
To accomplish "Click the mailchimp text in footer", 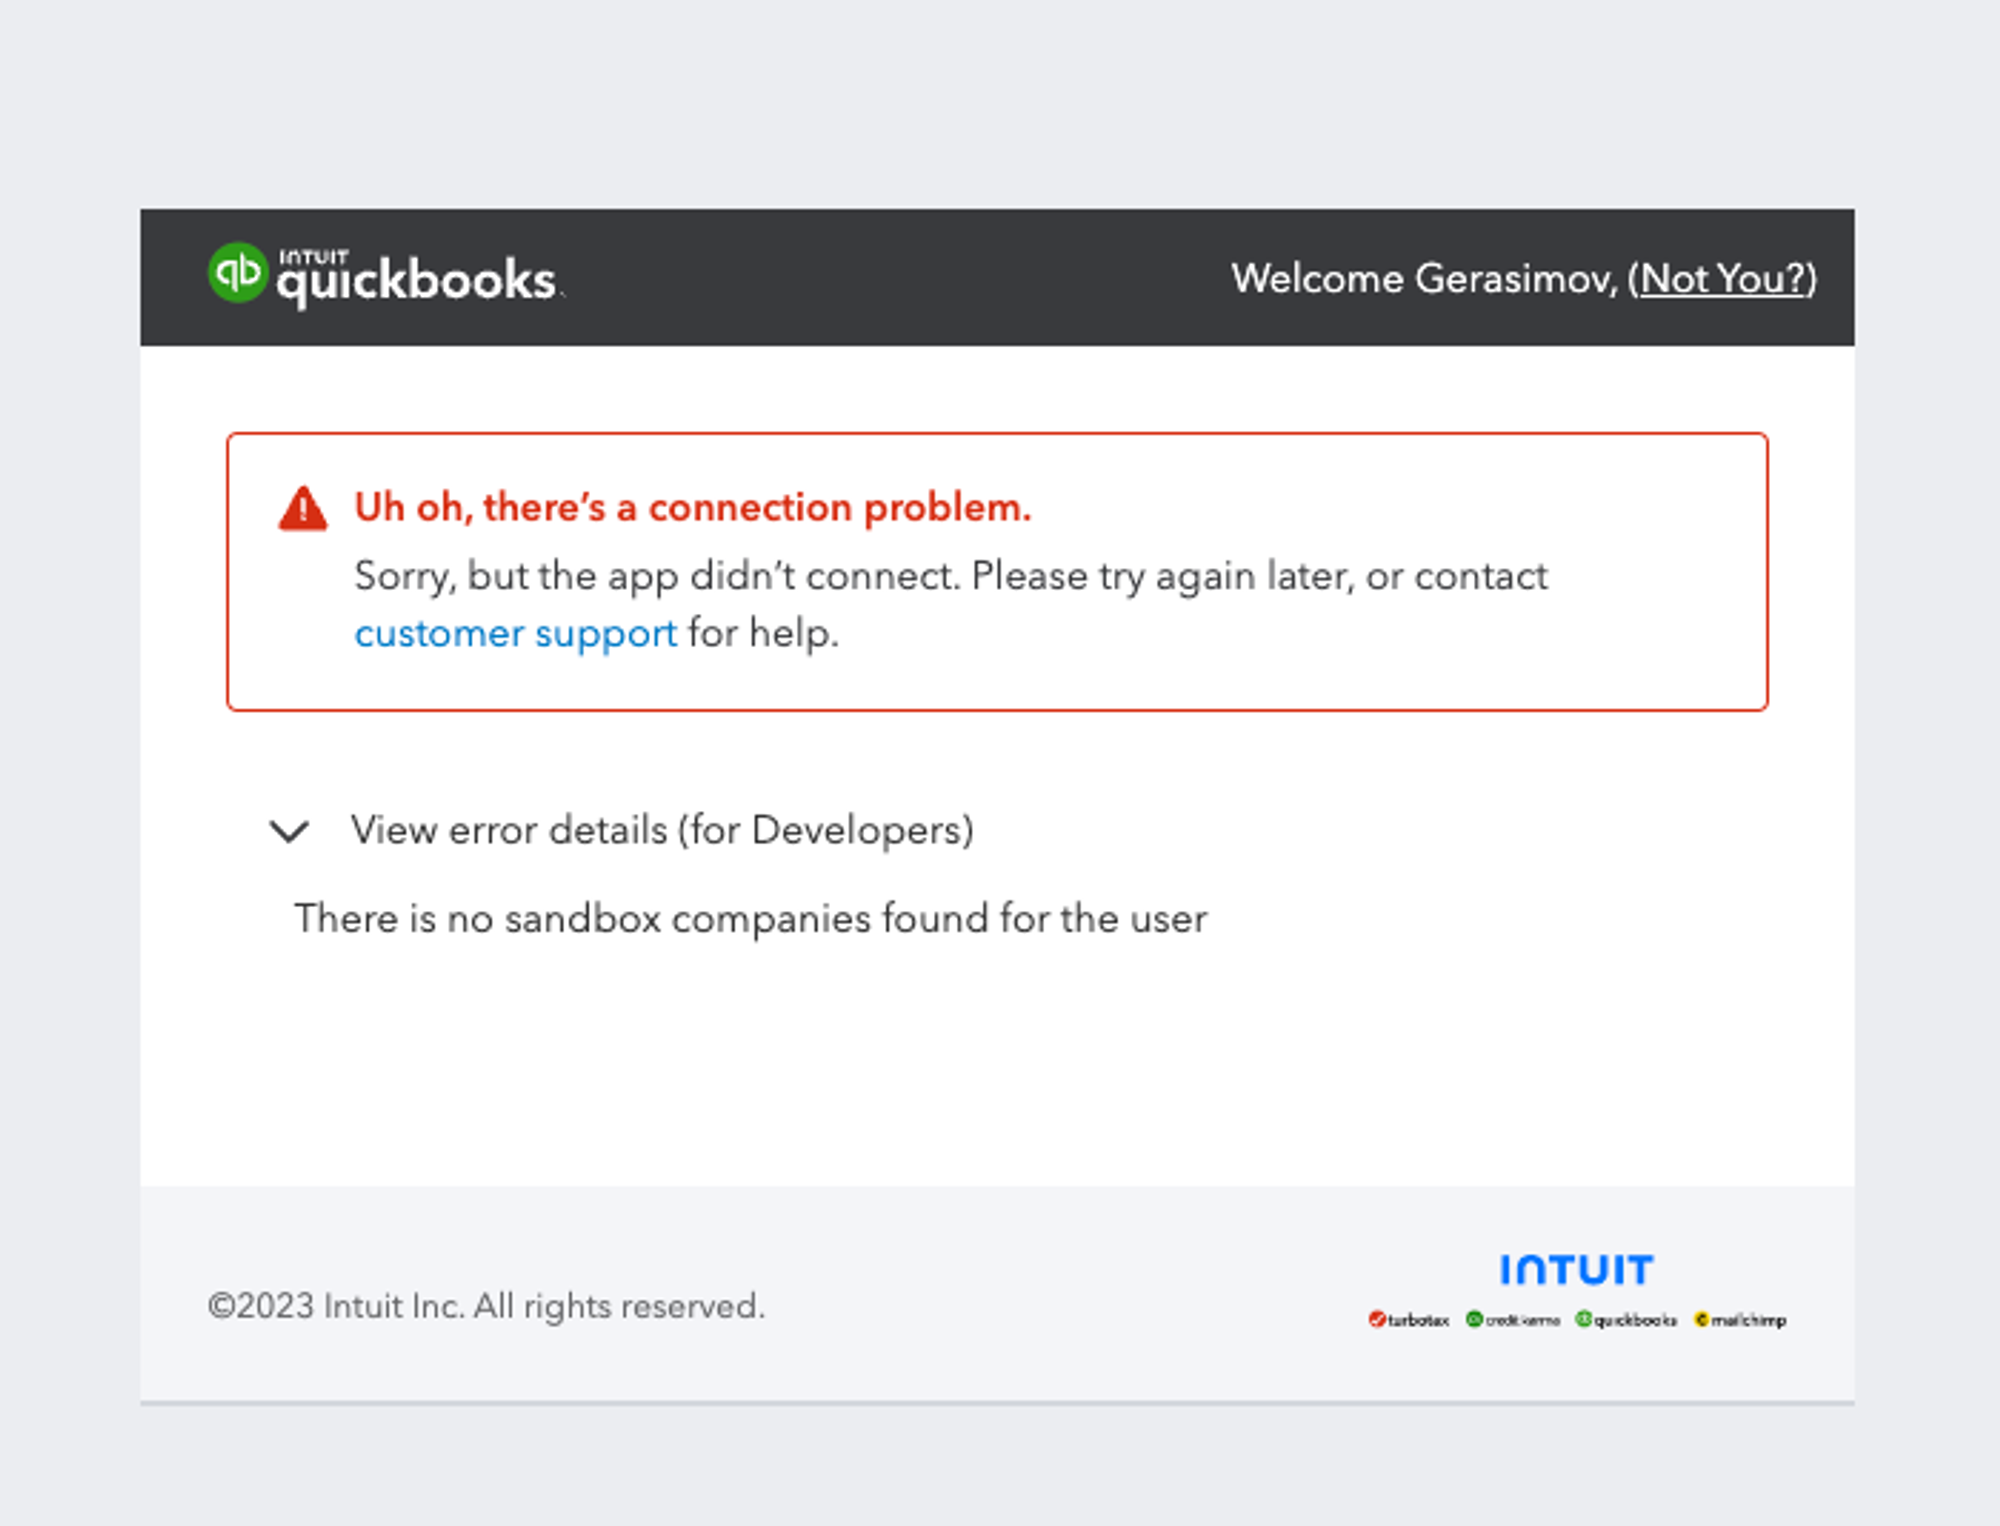I will pyautogui.click(x=1748, y=1320).
